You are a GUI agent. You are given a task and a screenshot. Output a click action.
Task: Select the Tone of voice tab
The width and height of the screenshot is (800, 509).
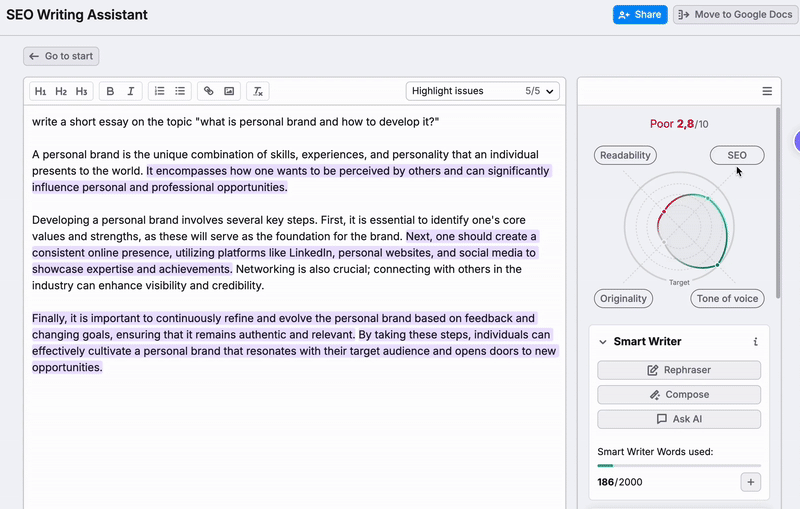click(727, 299)
